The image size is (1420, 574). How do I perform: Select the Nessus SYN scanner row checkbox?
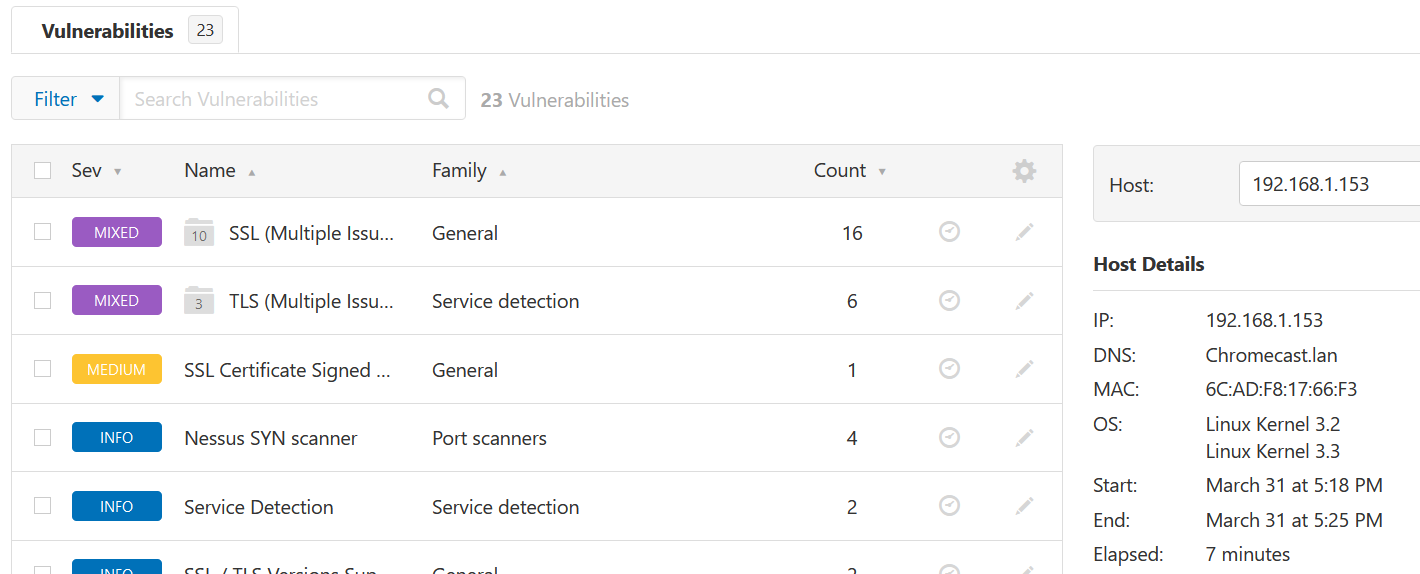click(x=42, y=437)
